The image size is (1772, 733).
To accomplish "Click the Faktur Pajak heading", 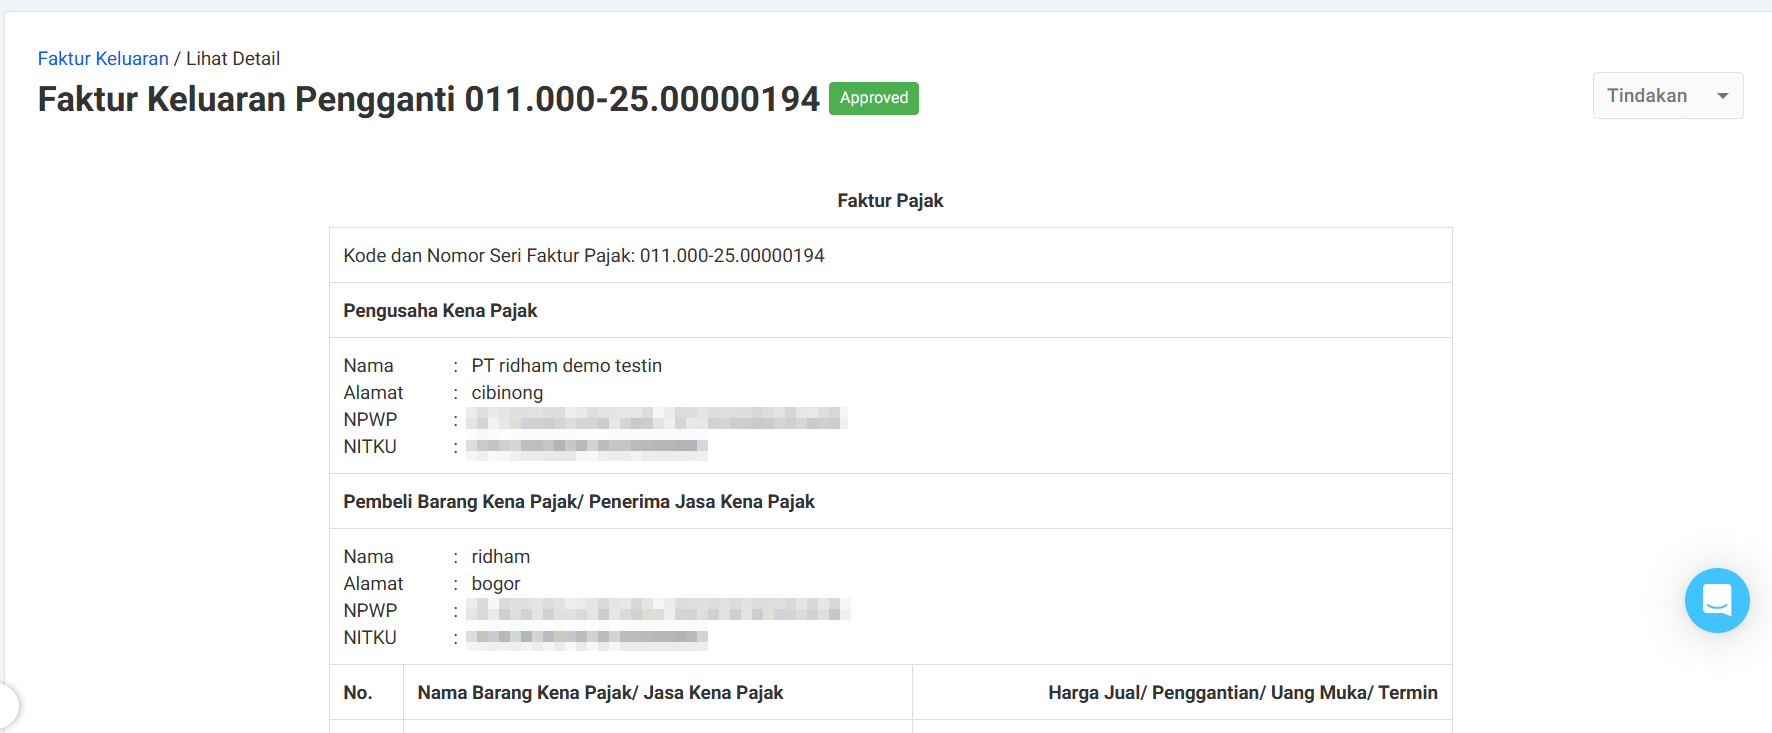I will tap(890, 201).
